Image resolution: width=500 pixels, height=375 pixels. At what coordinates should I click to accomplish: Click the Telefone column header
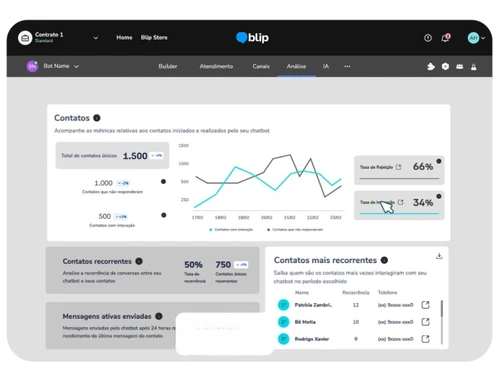click(x=387, y=293)
